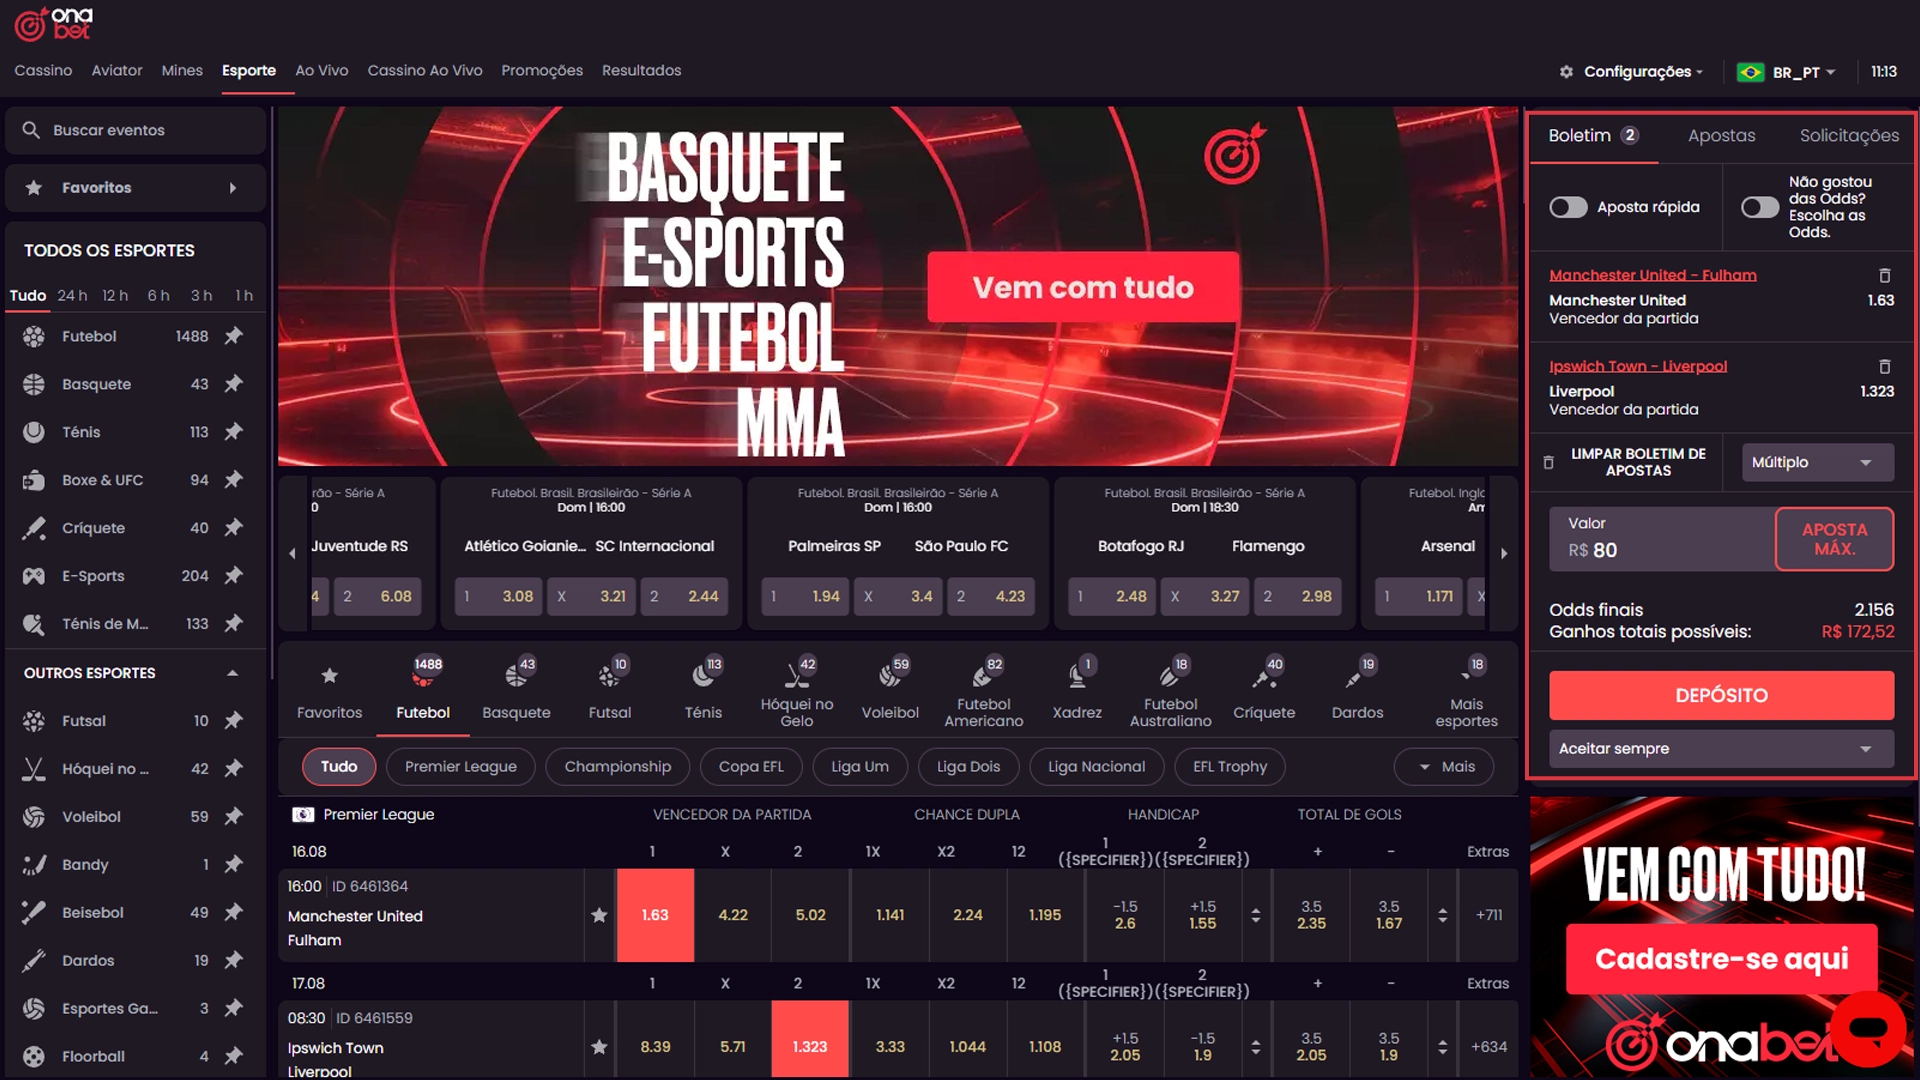Image resolution: width=1920 pixels, height=1080 pixels.
Task: Expand total goals options for Ipswich match
Action: tap(1442, 1047)
